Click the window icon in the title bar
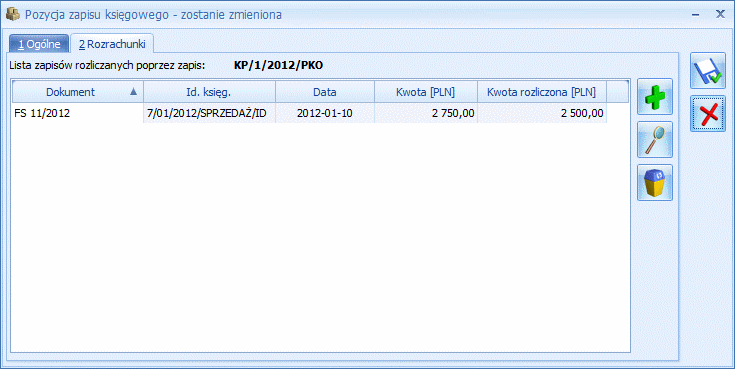Viewport: 735px width, 369px height. [13, 15]
